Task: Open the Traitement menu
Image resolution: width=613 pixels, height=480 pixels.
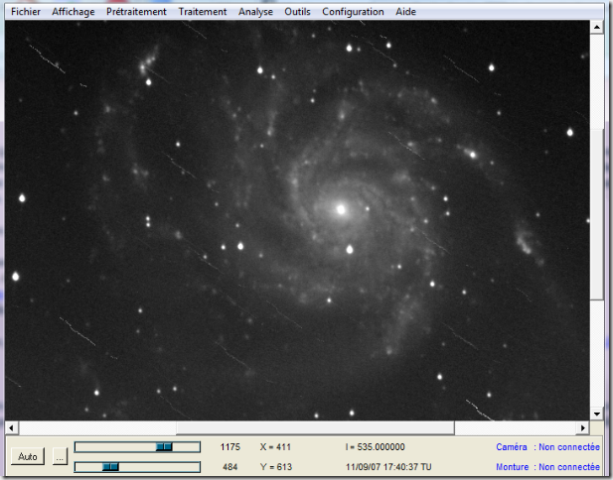Action: click(x=203, y=12)
